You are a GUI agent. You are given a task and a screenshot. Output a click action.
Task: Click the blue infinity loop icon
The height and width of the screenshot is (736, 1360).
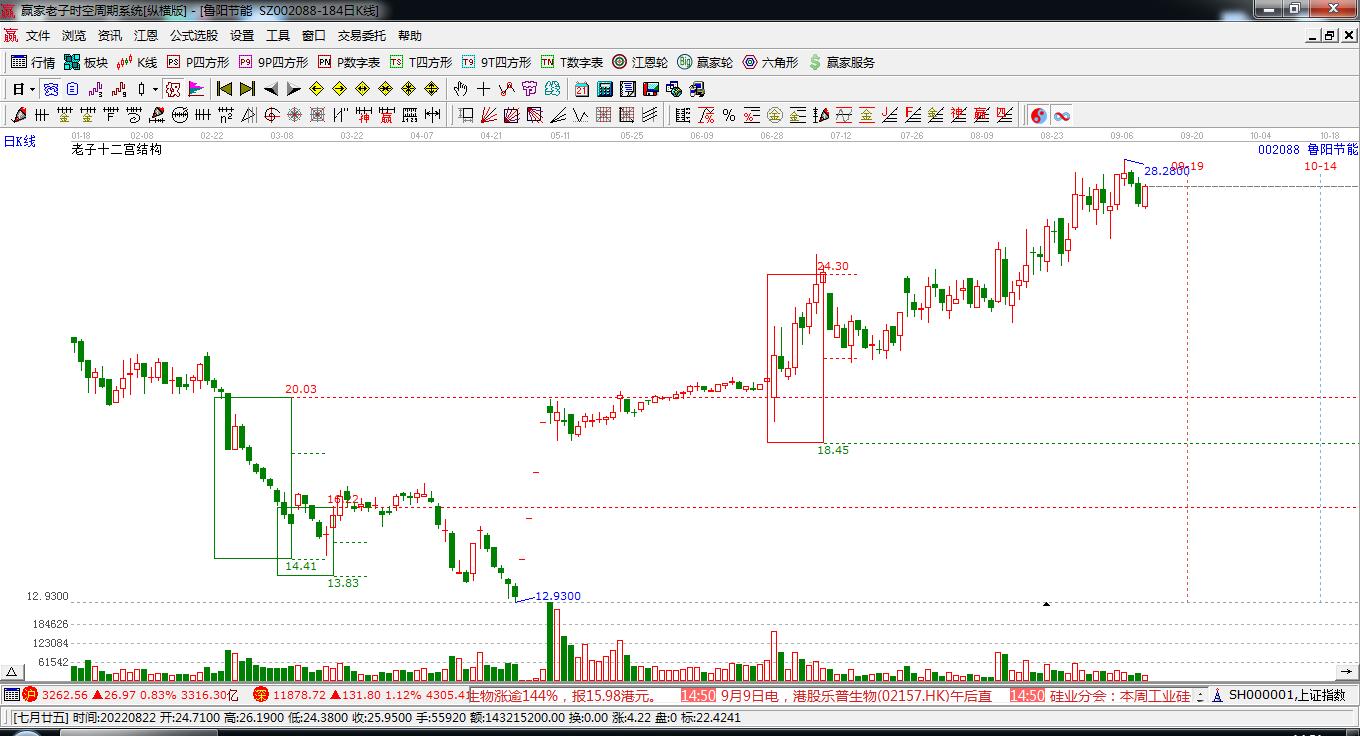point(1061,115)
